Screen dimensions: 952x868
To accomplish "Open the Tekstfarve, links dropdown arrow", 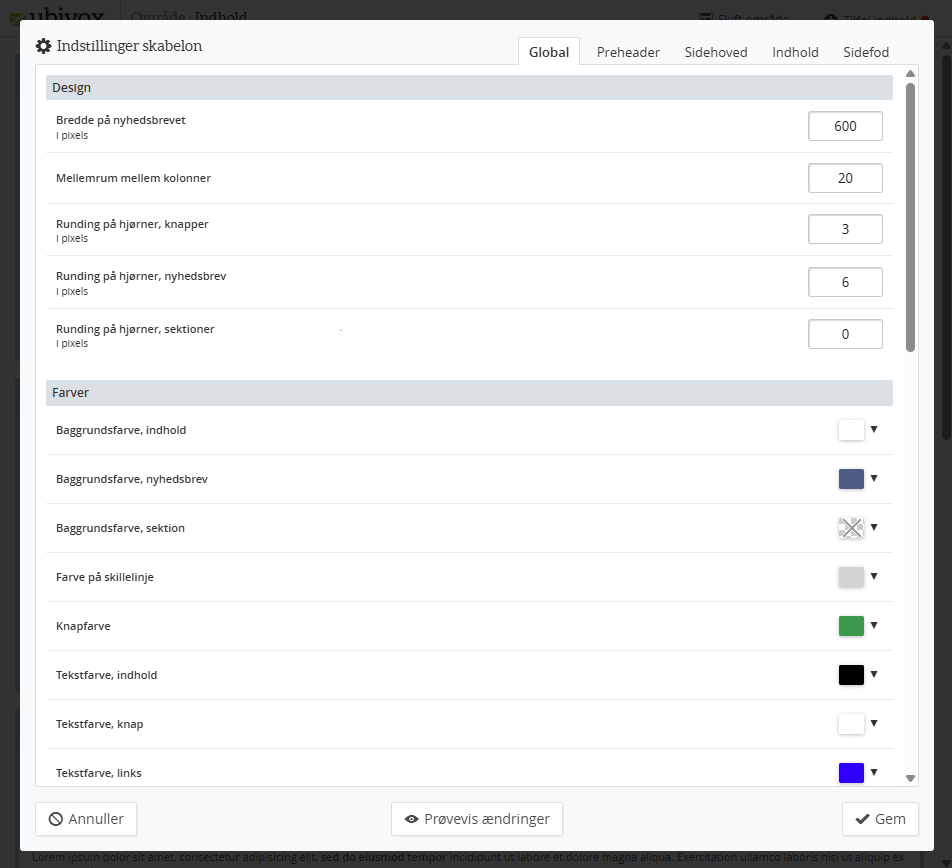I will 873,772.
